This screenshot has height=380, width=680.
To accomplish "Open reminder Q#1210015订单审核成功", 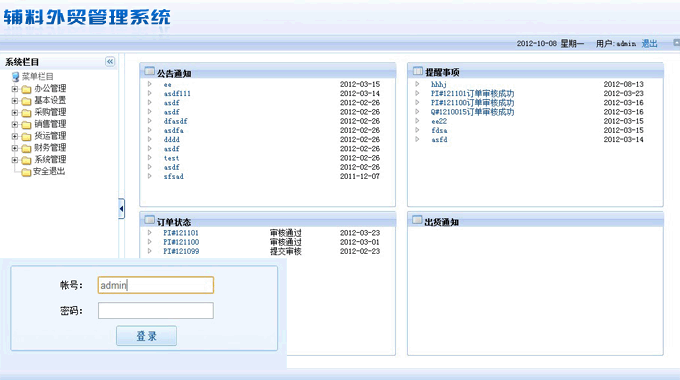I will click(472, 112).
